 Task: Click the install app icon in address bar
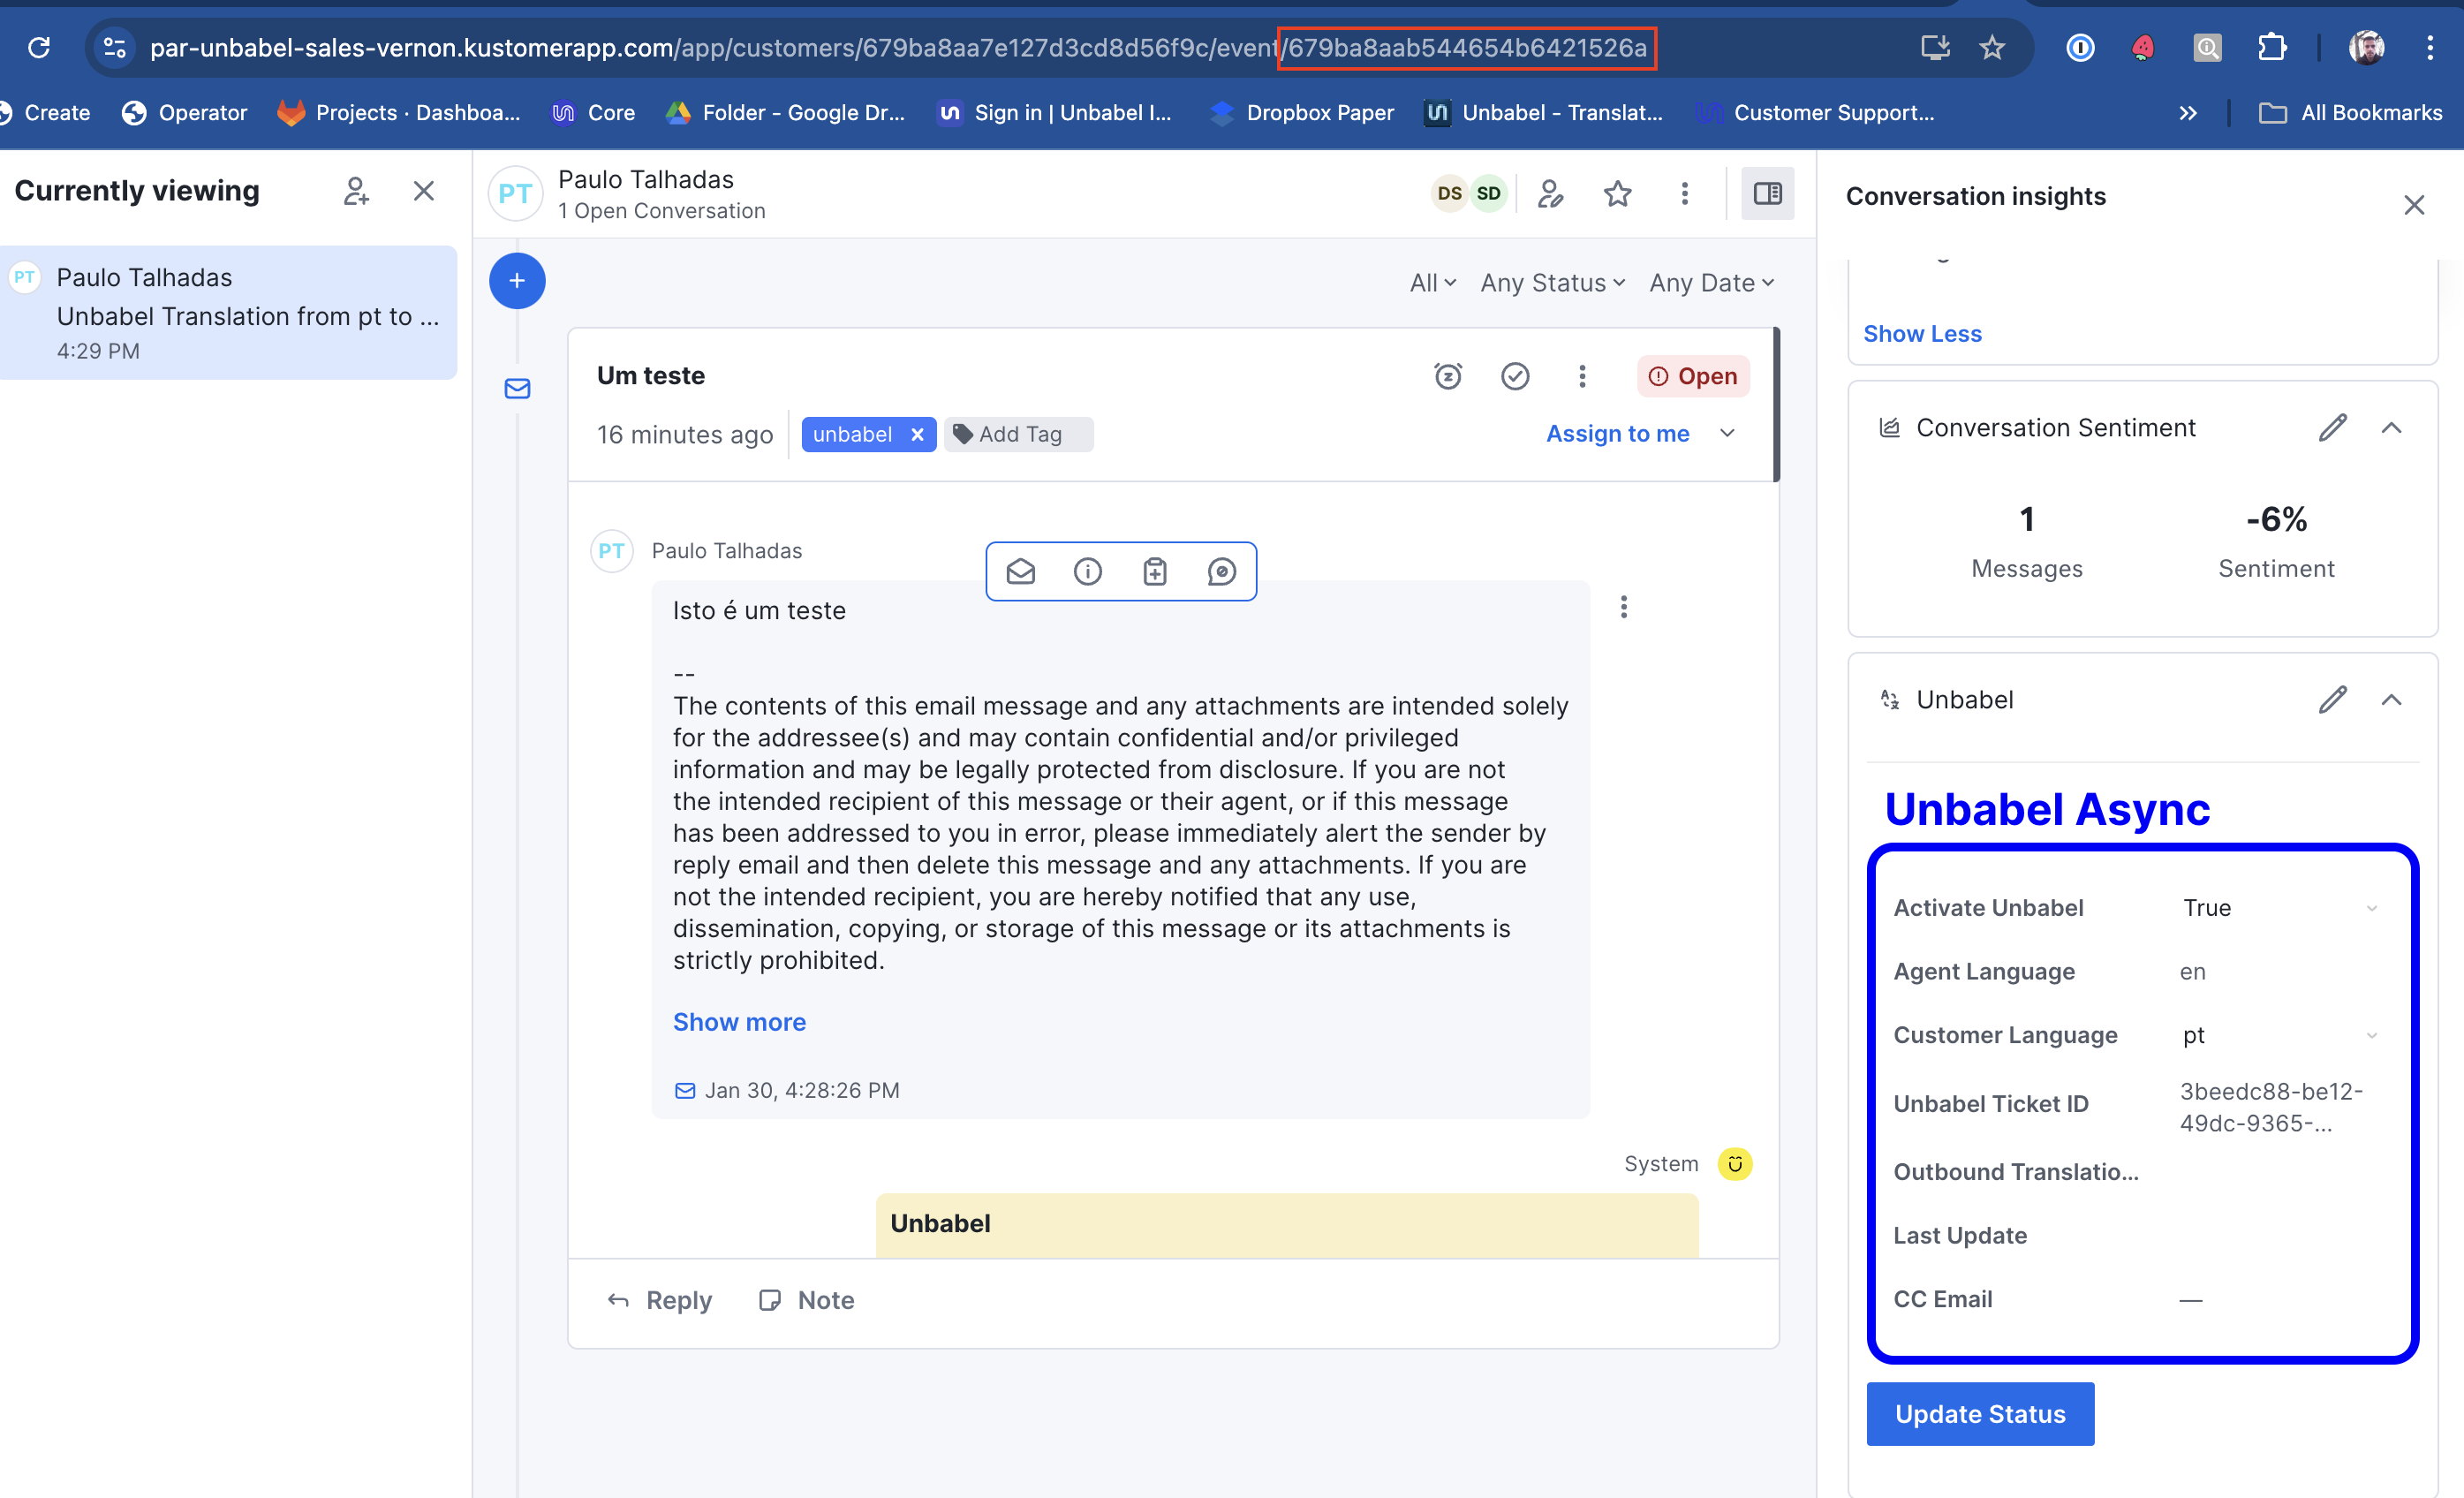[1936, 47]
